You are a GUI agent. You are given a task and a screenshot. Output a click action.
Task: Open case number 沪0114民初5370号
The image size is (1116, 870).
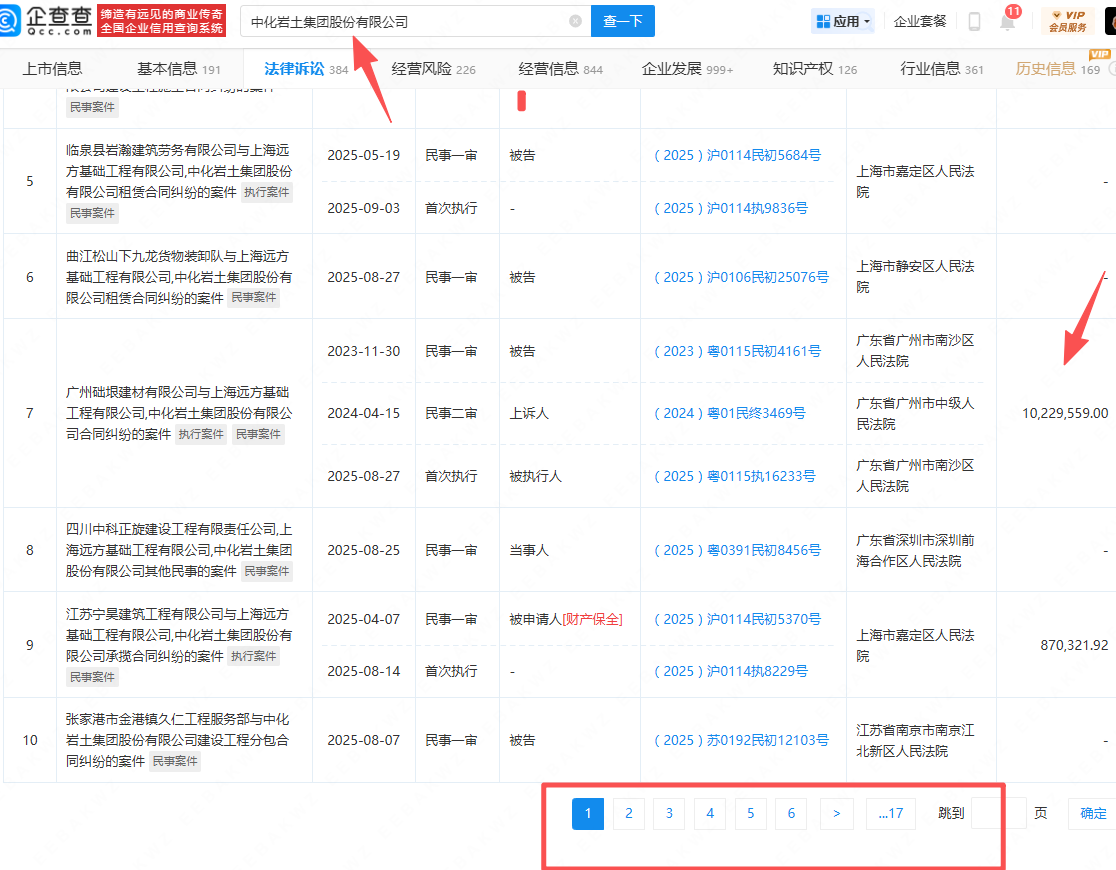click(x=737, y=619)
